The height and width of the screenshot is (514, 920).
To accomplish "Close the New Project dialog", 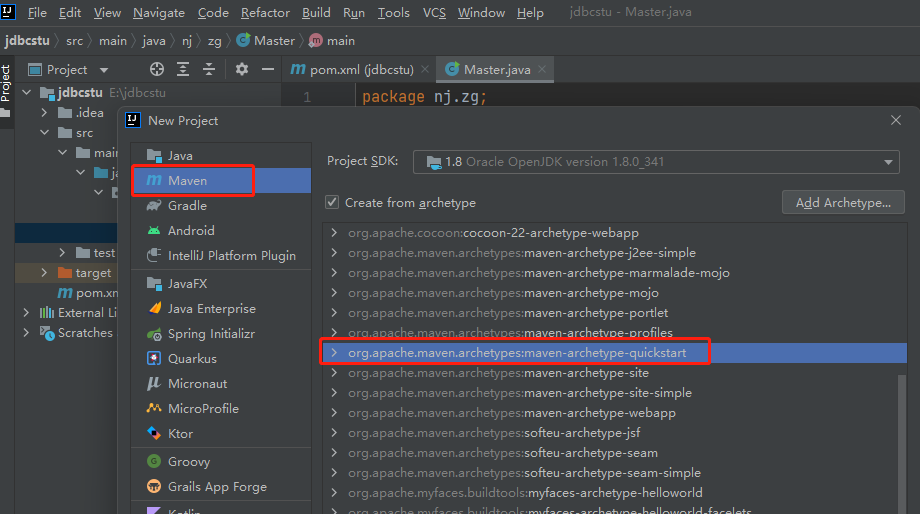I will [896, 120].
